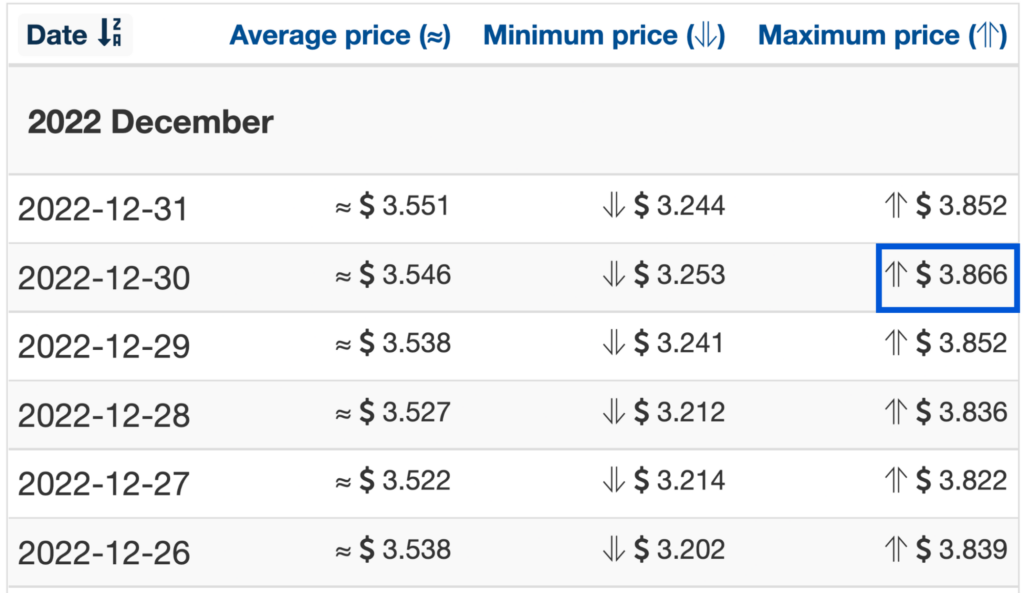Select the 2022-12-28 date row
Viewport: 1024px width, 593px height.
(513, 415)
